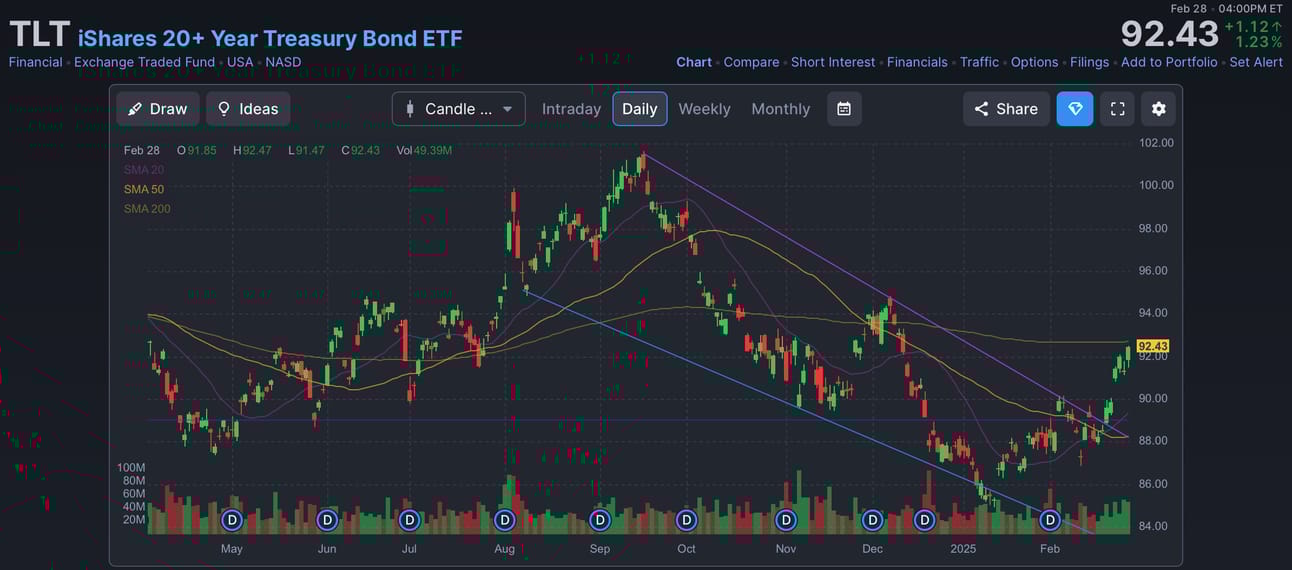The height and width of the screenshot is (570, 1292).
Task: Share the chart
Action: point(1007,109)
